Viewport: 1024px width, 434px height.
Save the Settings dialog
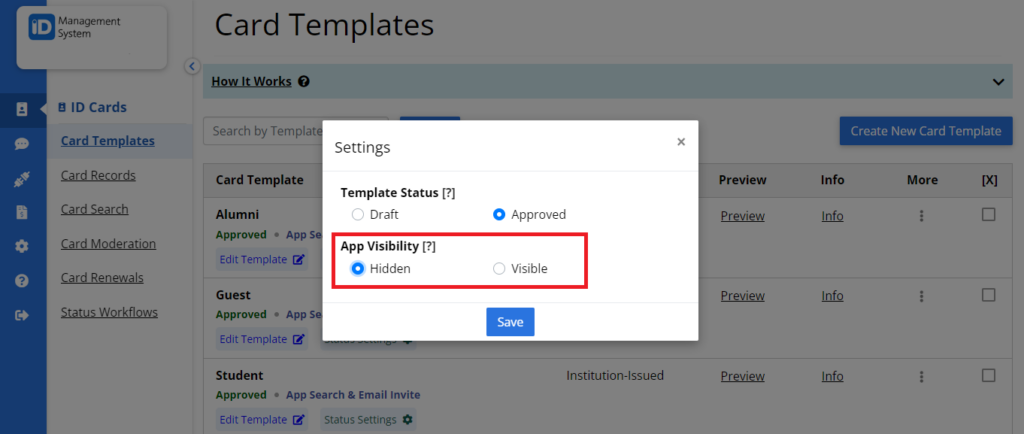pos(510,322)
